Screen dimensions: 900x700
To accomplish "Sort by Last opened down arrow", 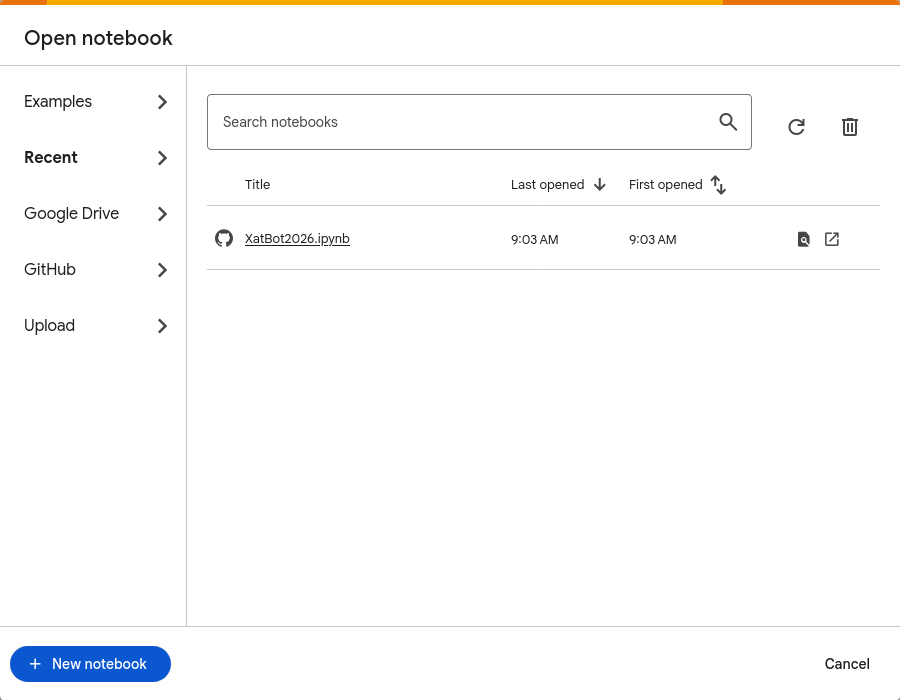I will [x=600, y=184].
